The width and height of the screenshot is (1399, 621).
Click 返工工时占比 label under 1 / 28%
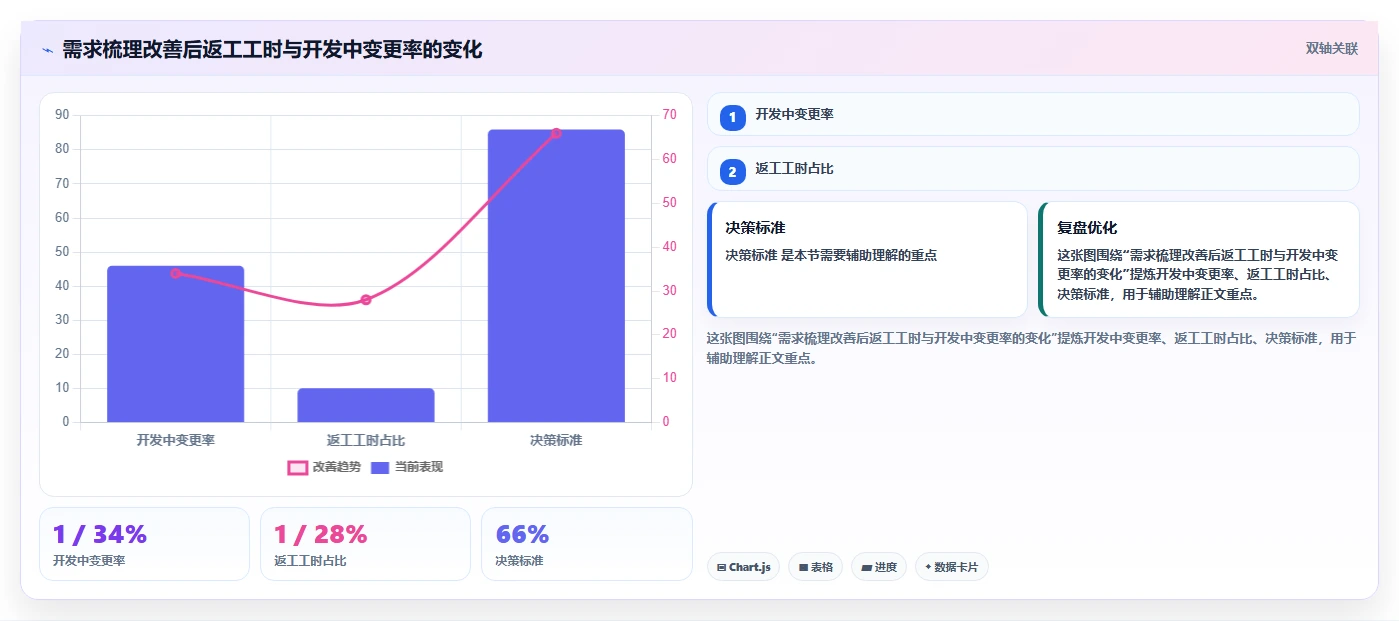pos(310,561)
